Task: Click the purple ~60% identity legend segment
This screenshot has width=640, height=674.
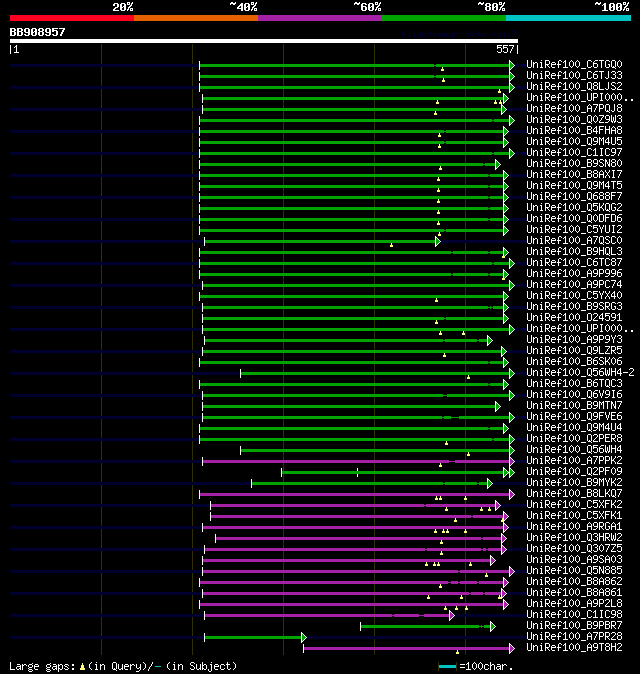Action: (x=320, y=18)
